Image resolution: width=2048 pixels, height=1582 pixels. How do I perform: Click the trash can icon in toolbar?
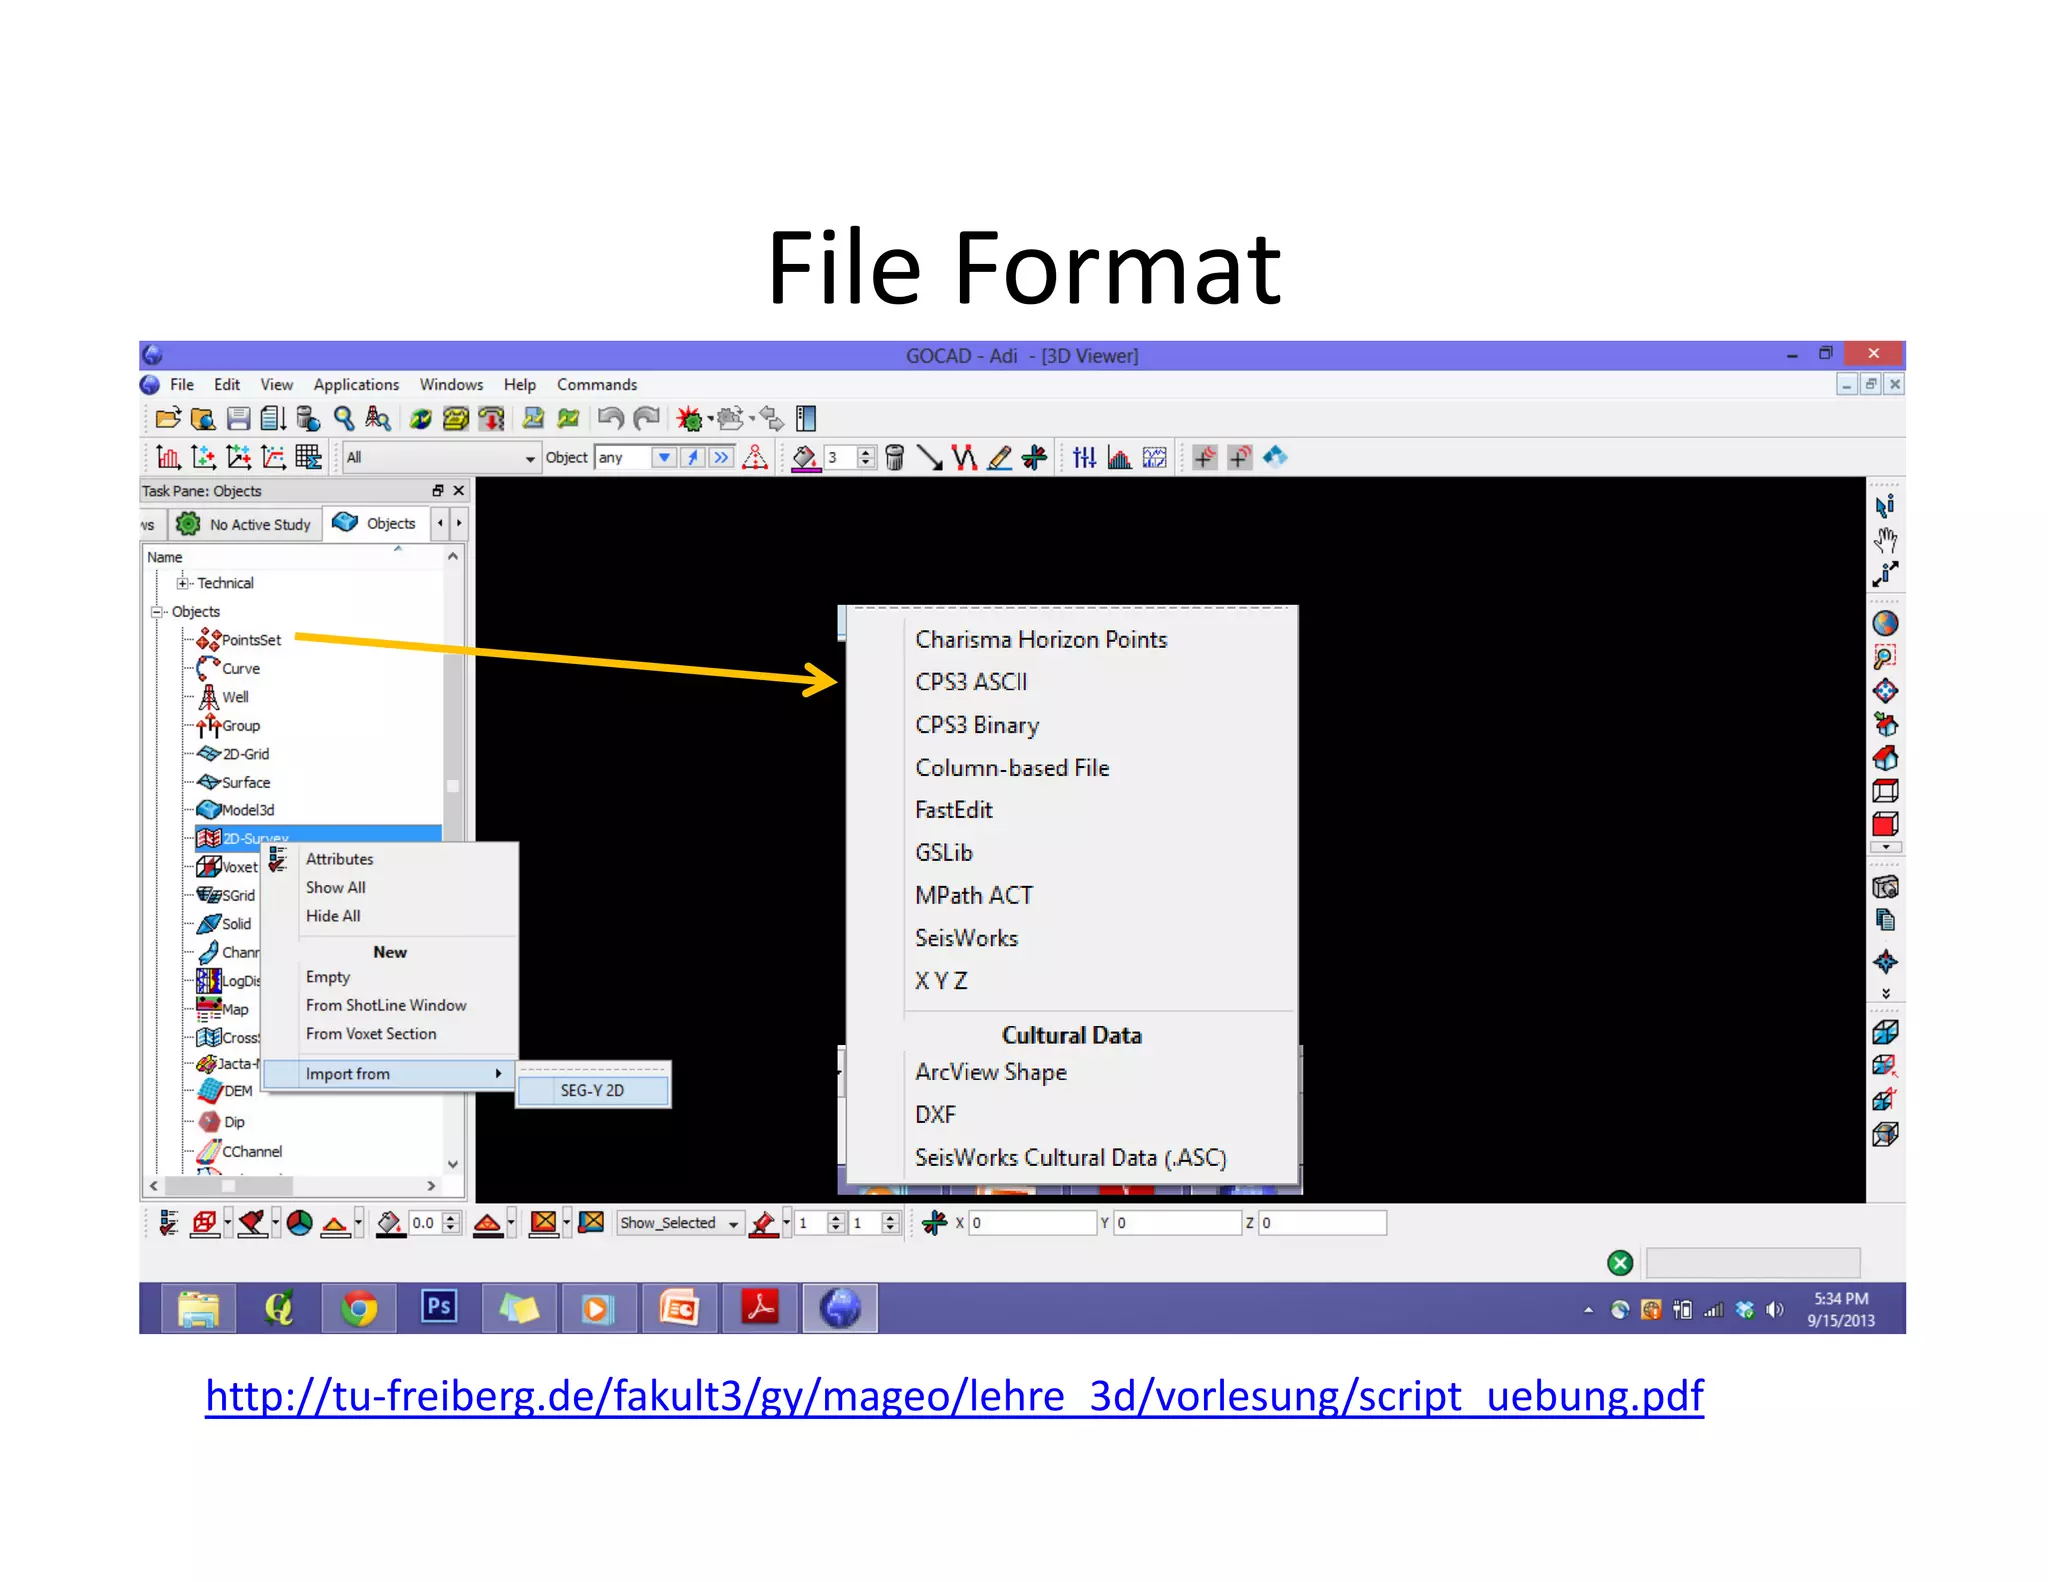895,458
